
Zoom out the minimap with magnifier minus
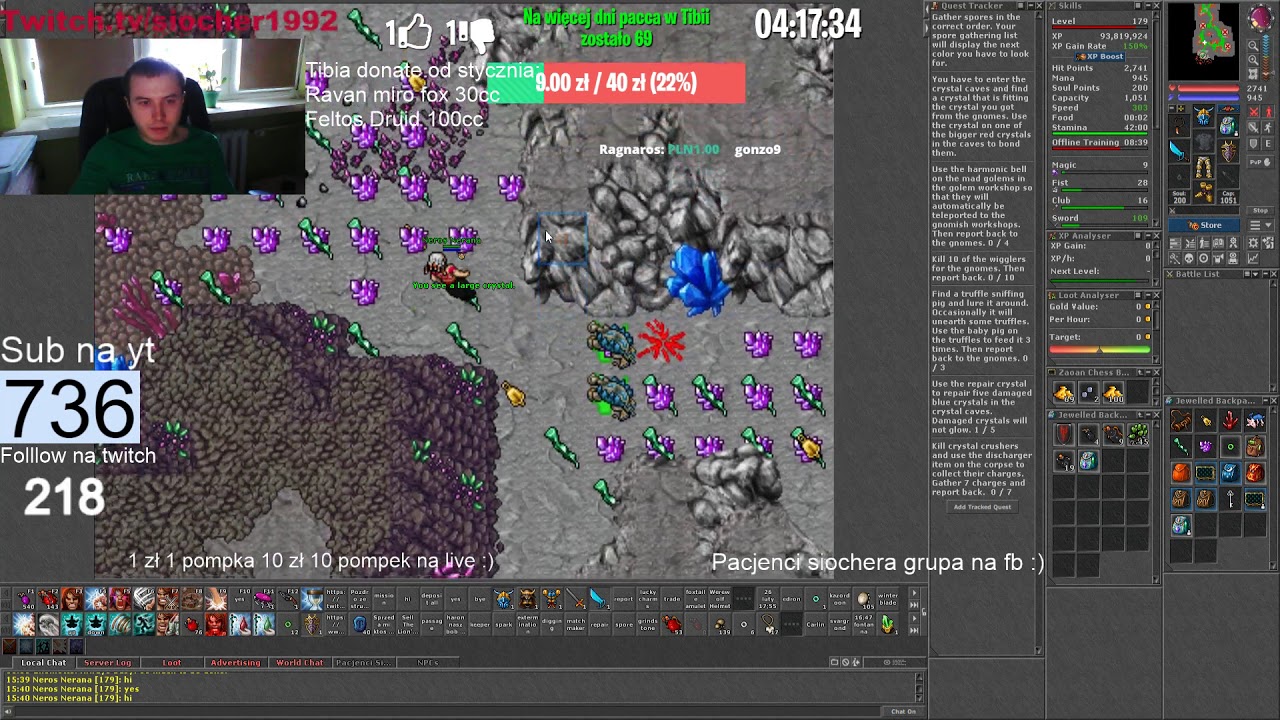click(1253, 46)
